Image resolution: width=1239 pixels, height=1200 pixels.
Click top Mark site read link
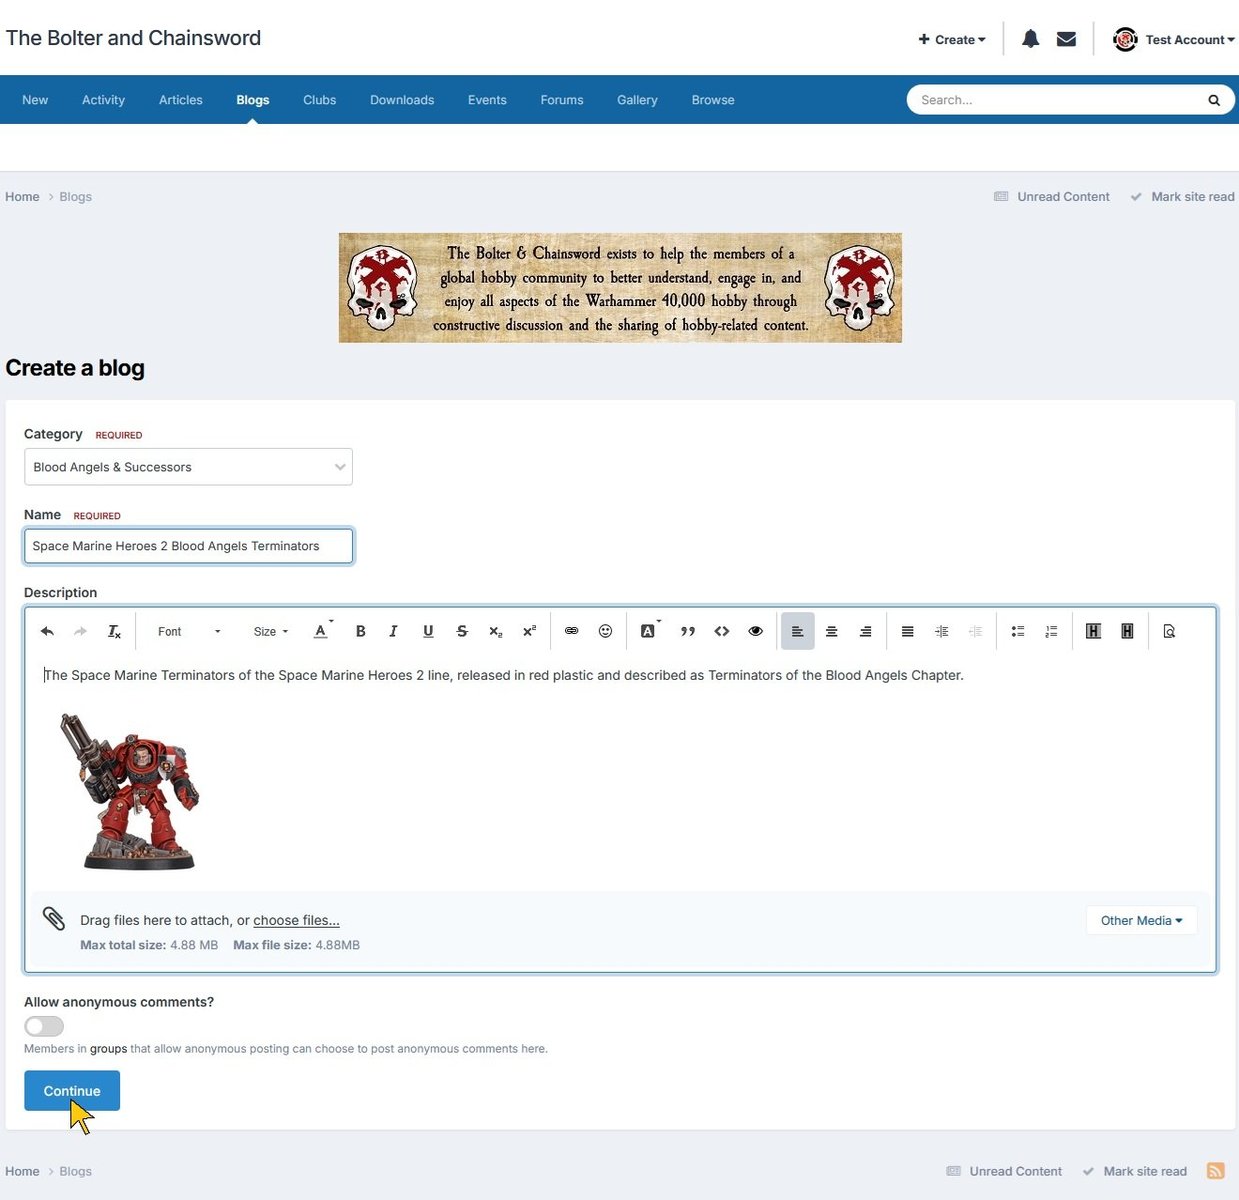[x=1182, y=197]
